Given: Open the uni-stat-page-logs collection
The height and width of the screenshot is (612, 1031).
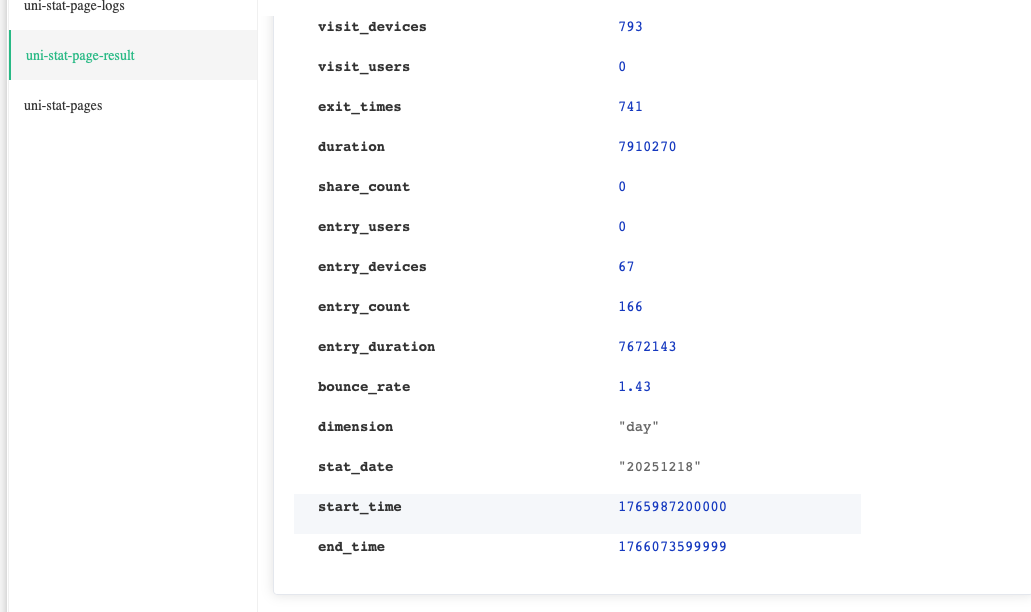Looking at the screenshot, I should (74, 6).
